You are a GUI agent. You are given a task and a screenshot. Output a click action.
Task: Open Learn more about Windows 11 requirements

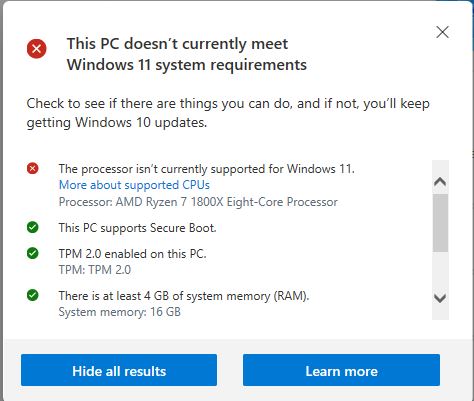click(x=341, y=370)
